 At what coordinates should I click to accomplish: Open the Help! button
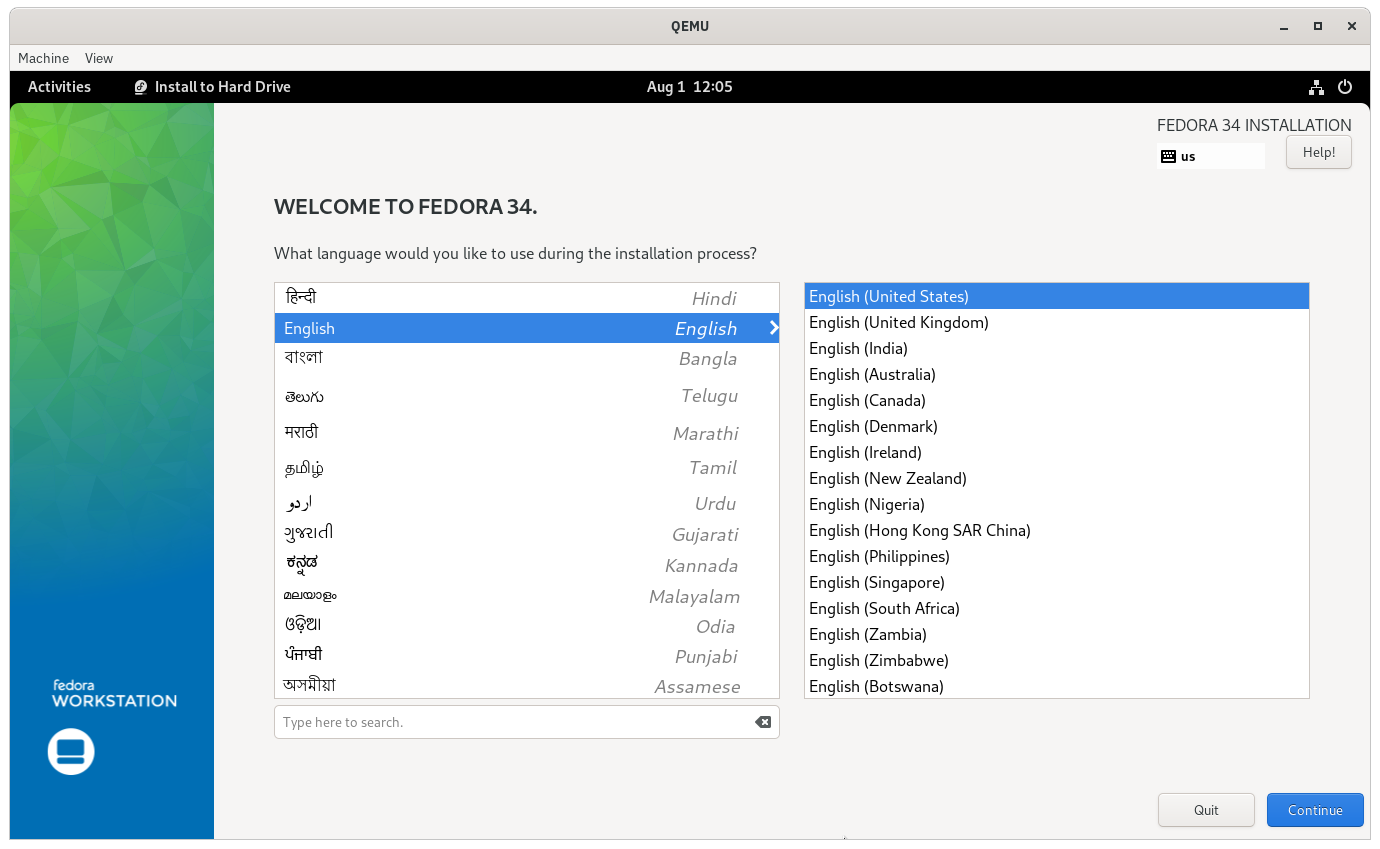(x=1318, y=152)
